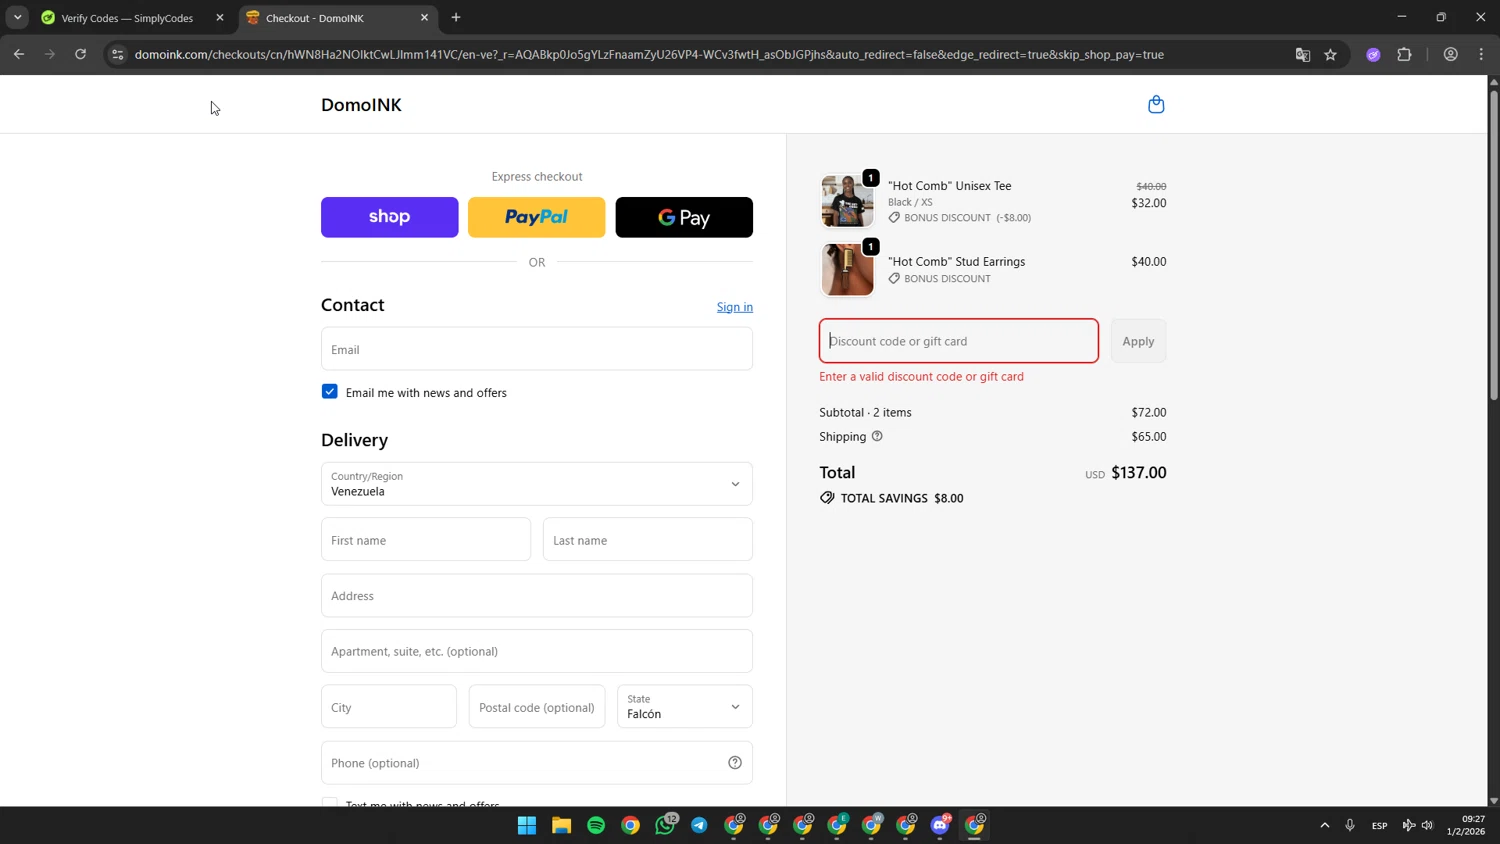Open Telegram from the taskbar

(x=699, y=825)
